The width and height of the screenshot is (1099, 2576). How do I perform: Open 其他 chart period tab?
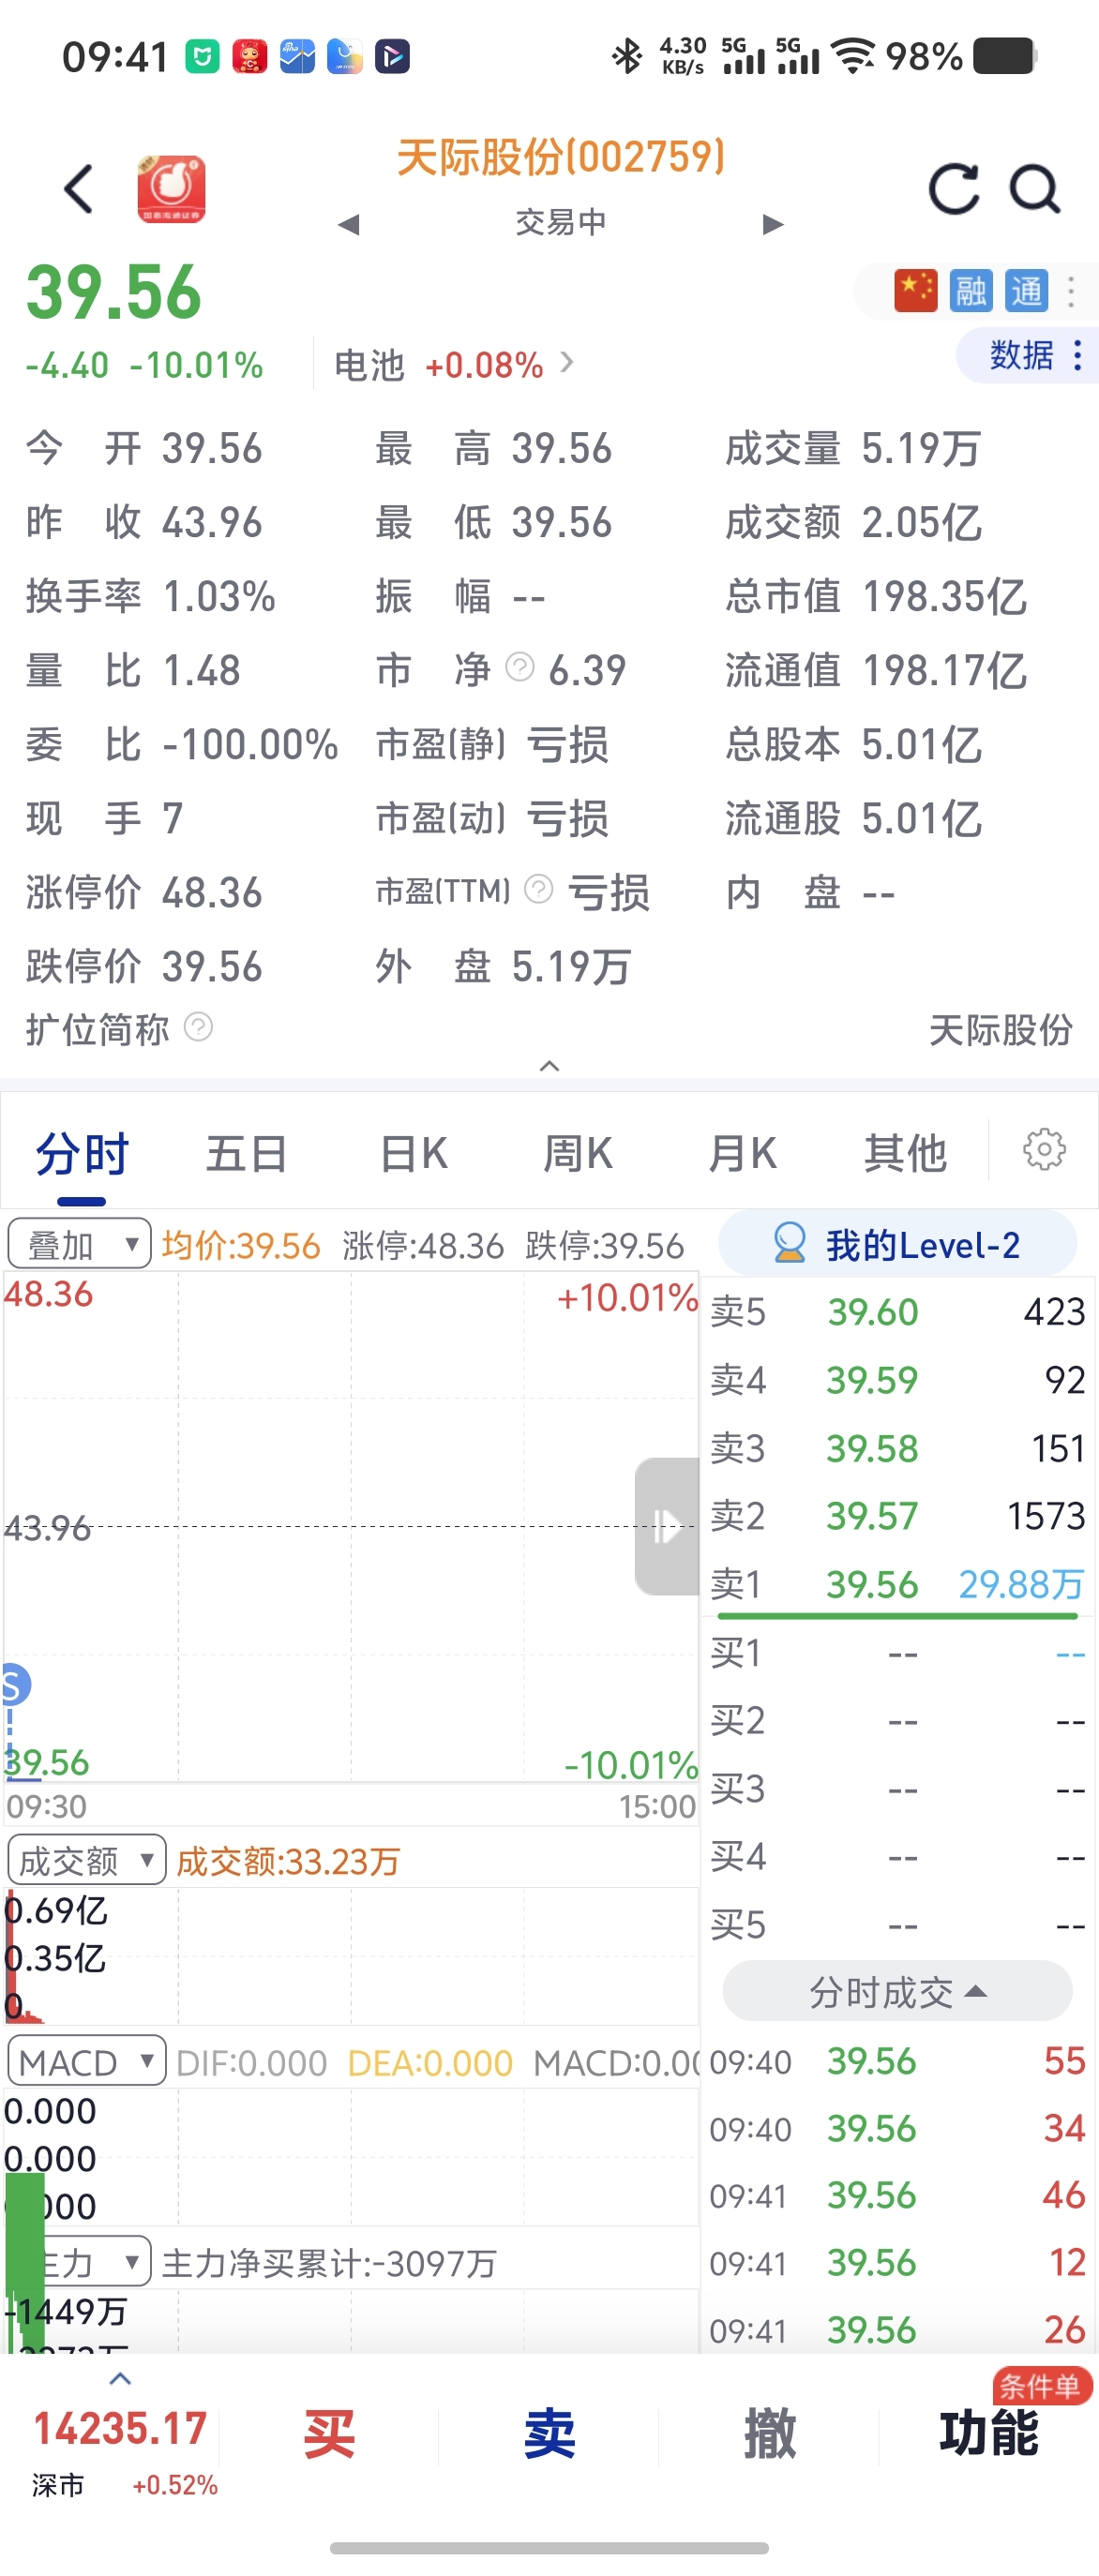pyautogui.click(x=905, y=1154)
